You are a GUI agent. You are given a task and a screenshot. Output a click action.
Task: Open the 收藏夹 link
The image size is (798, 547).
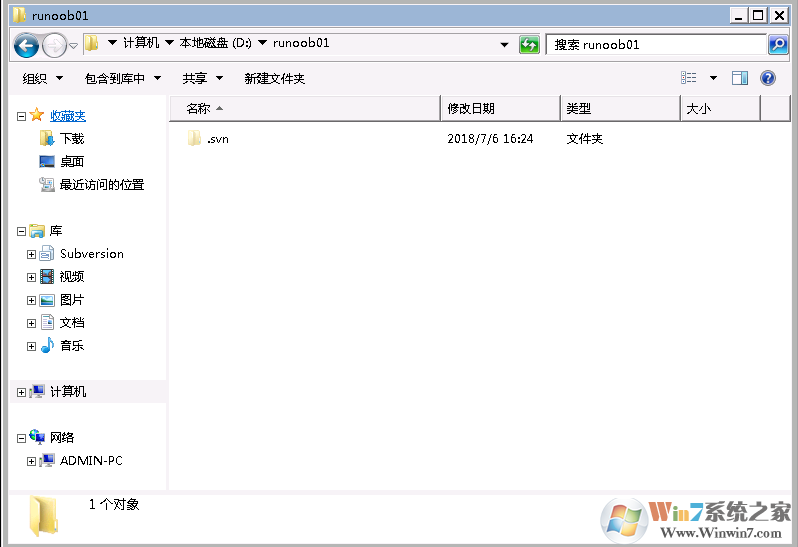(68, 116)
